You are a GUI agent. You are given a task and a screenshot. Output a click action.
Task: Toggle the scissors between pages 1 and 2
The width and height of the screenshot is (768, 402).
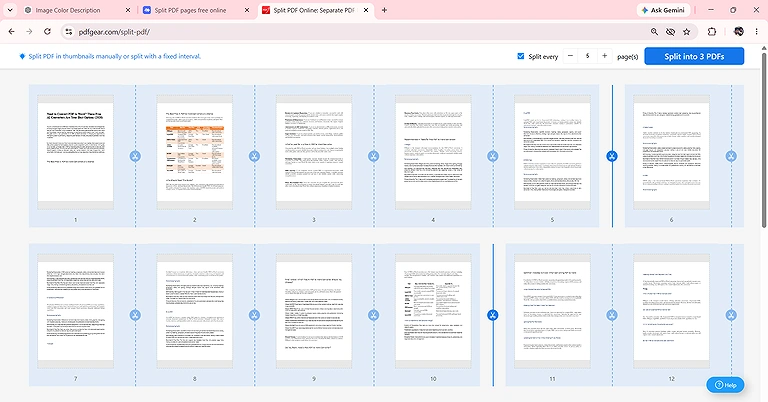click(135, 156)
